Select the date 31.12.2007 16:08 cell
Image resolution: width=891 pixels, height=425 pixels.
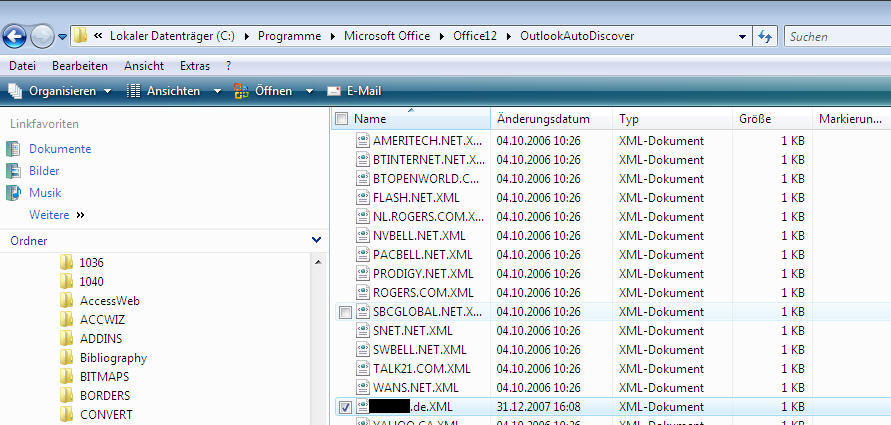click(x=539, y=407)
